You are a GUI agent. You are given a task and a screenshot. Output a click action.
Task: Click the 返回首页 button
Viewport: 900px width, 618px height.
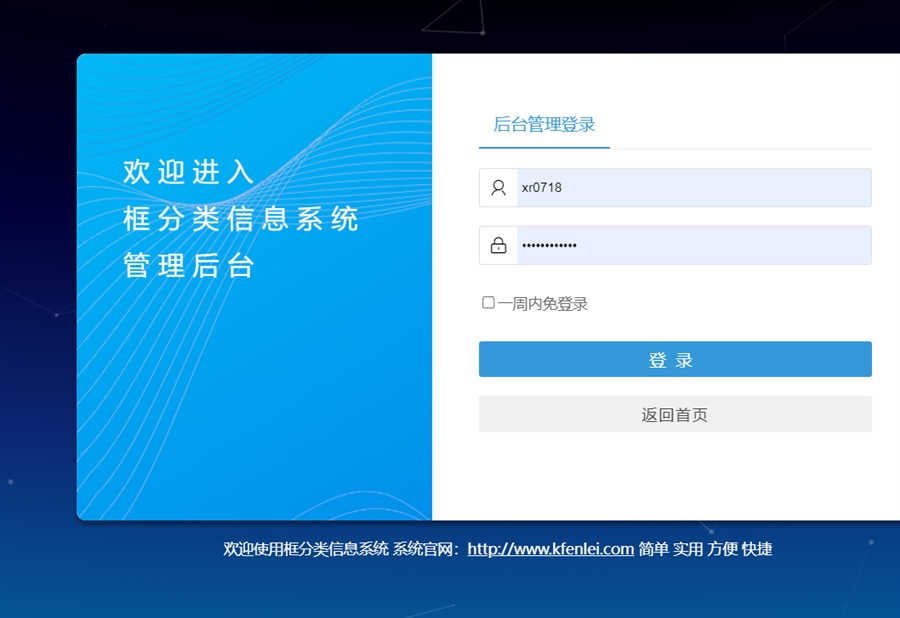675,414
